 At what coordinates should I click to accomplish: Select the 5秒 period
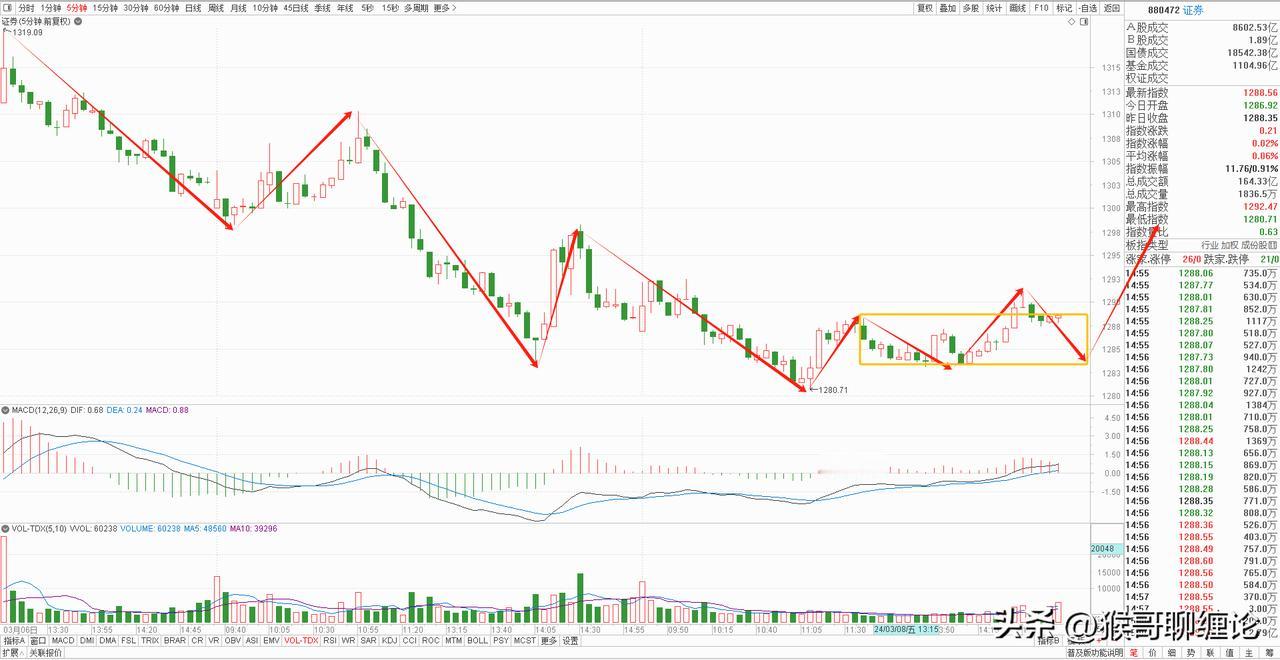tap(367, 8)
